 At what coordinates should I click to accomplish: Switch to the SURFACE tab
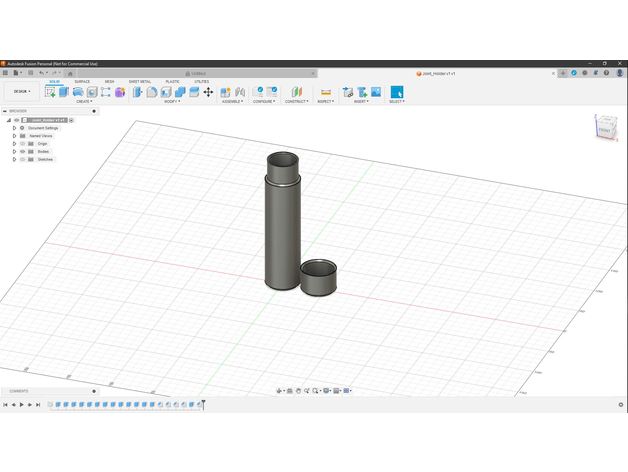82,81
